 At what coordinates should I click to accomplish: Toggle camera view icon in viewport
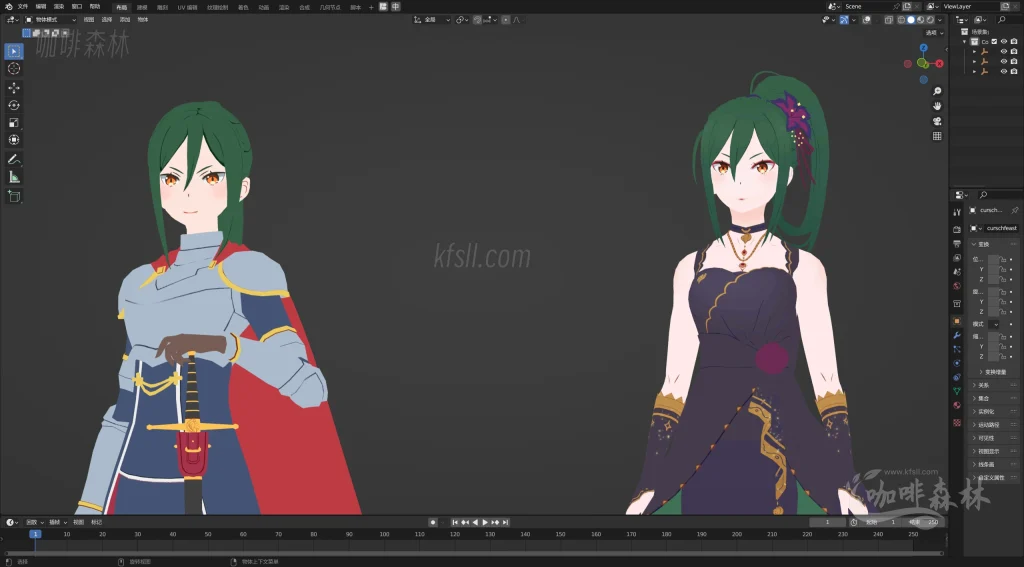pyautogui.click(x=937, y=121)
